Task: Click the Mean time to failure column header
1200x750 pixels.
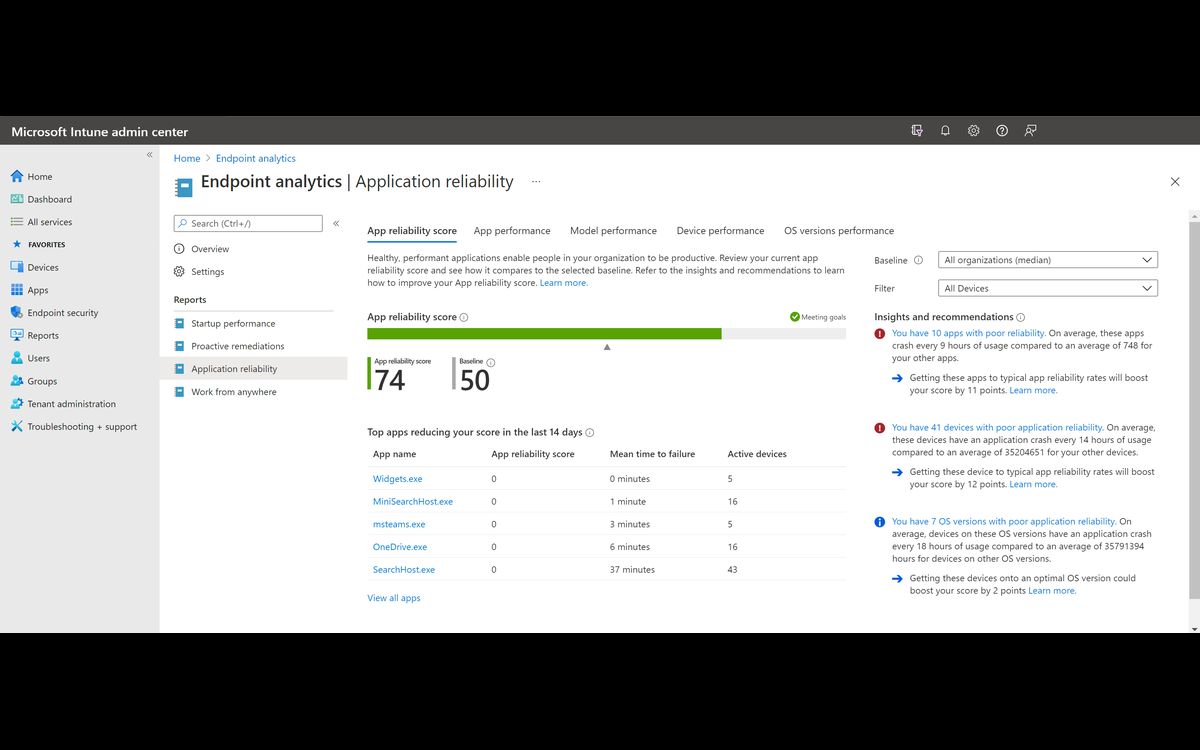Action: point(652,454)
